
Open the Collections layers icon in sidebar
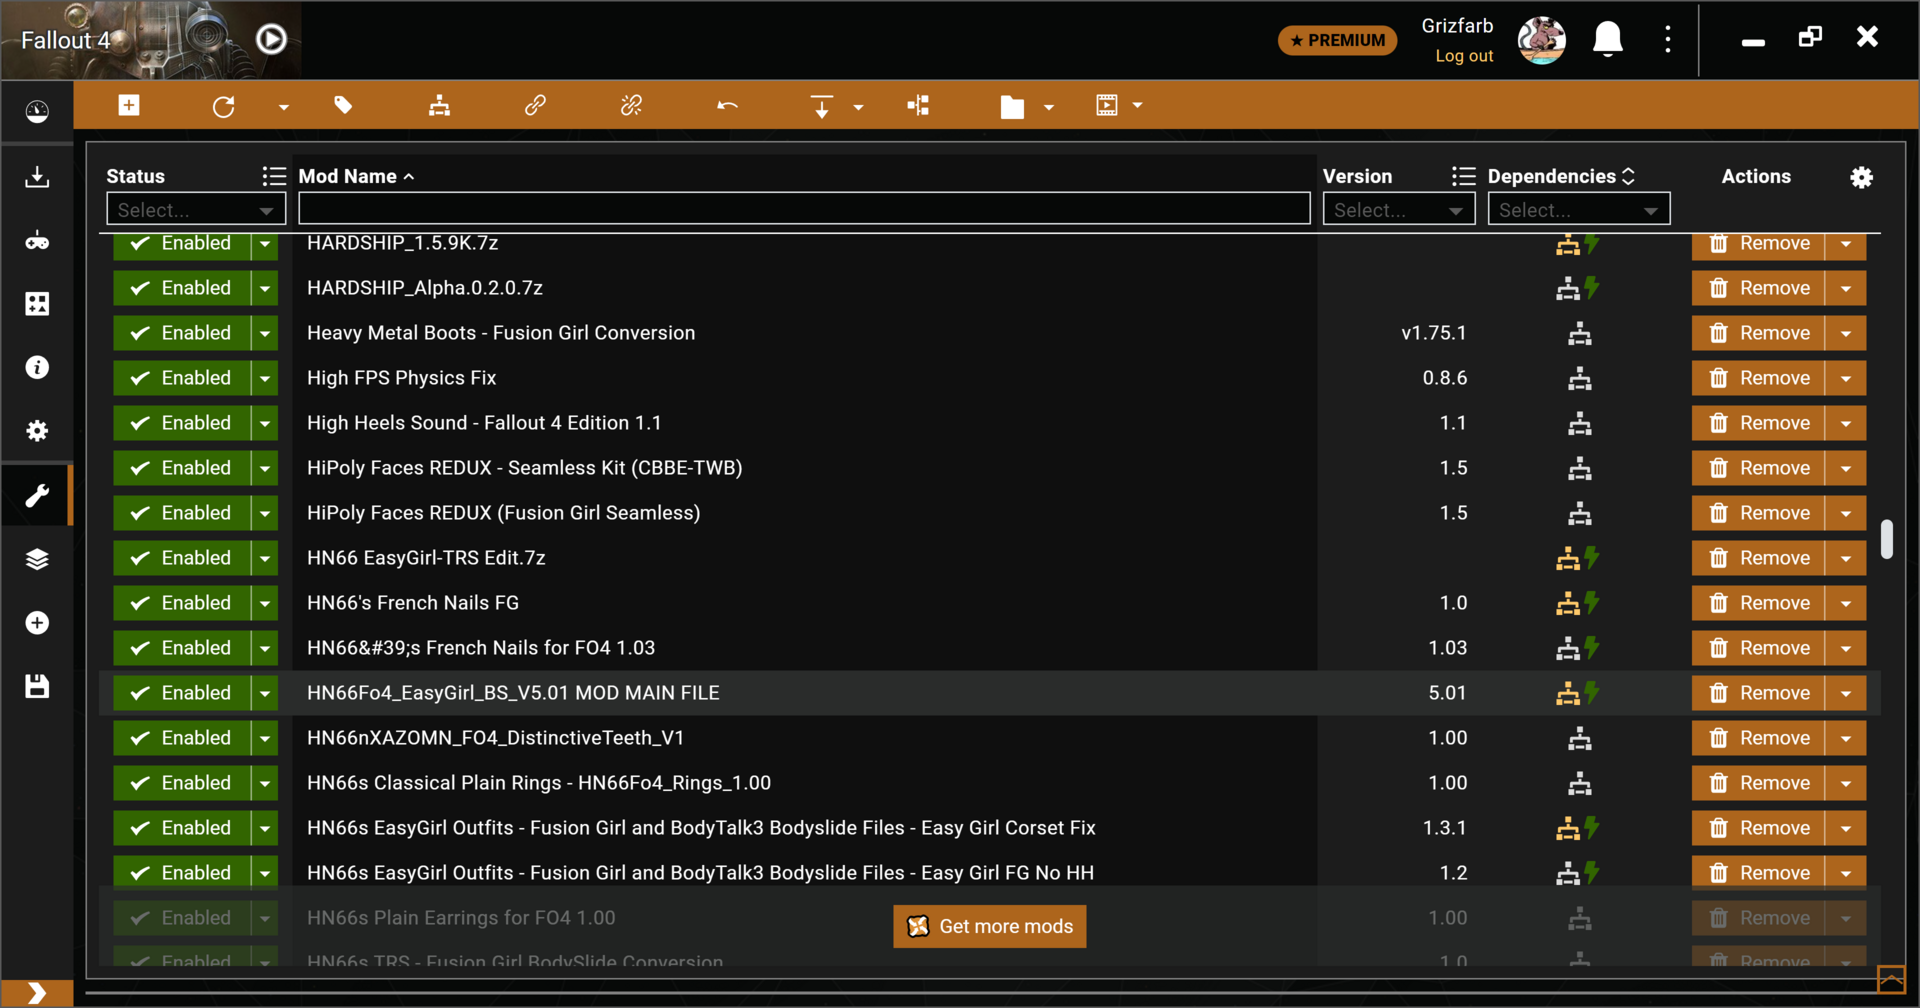pyautogui.click(x=37, y=559)
